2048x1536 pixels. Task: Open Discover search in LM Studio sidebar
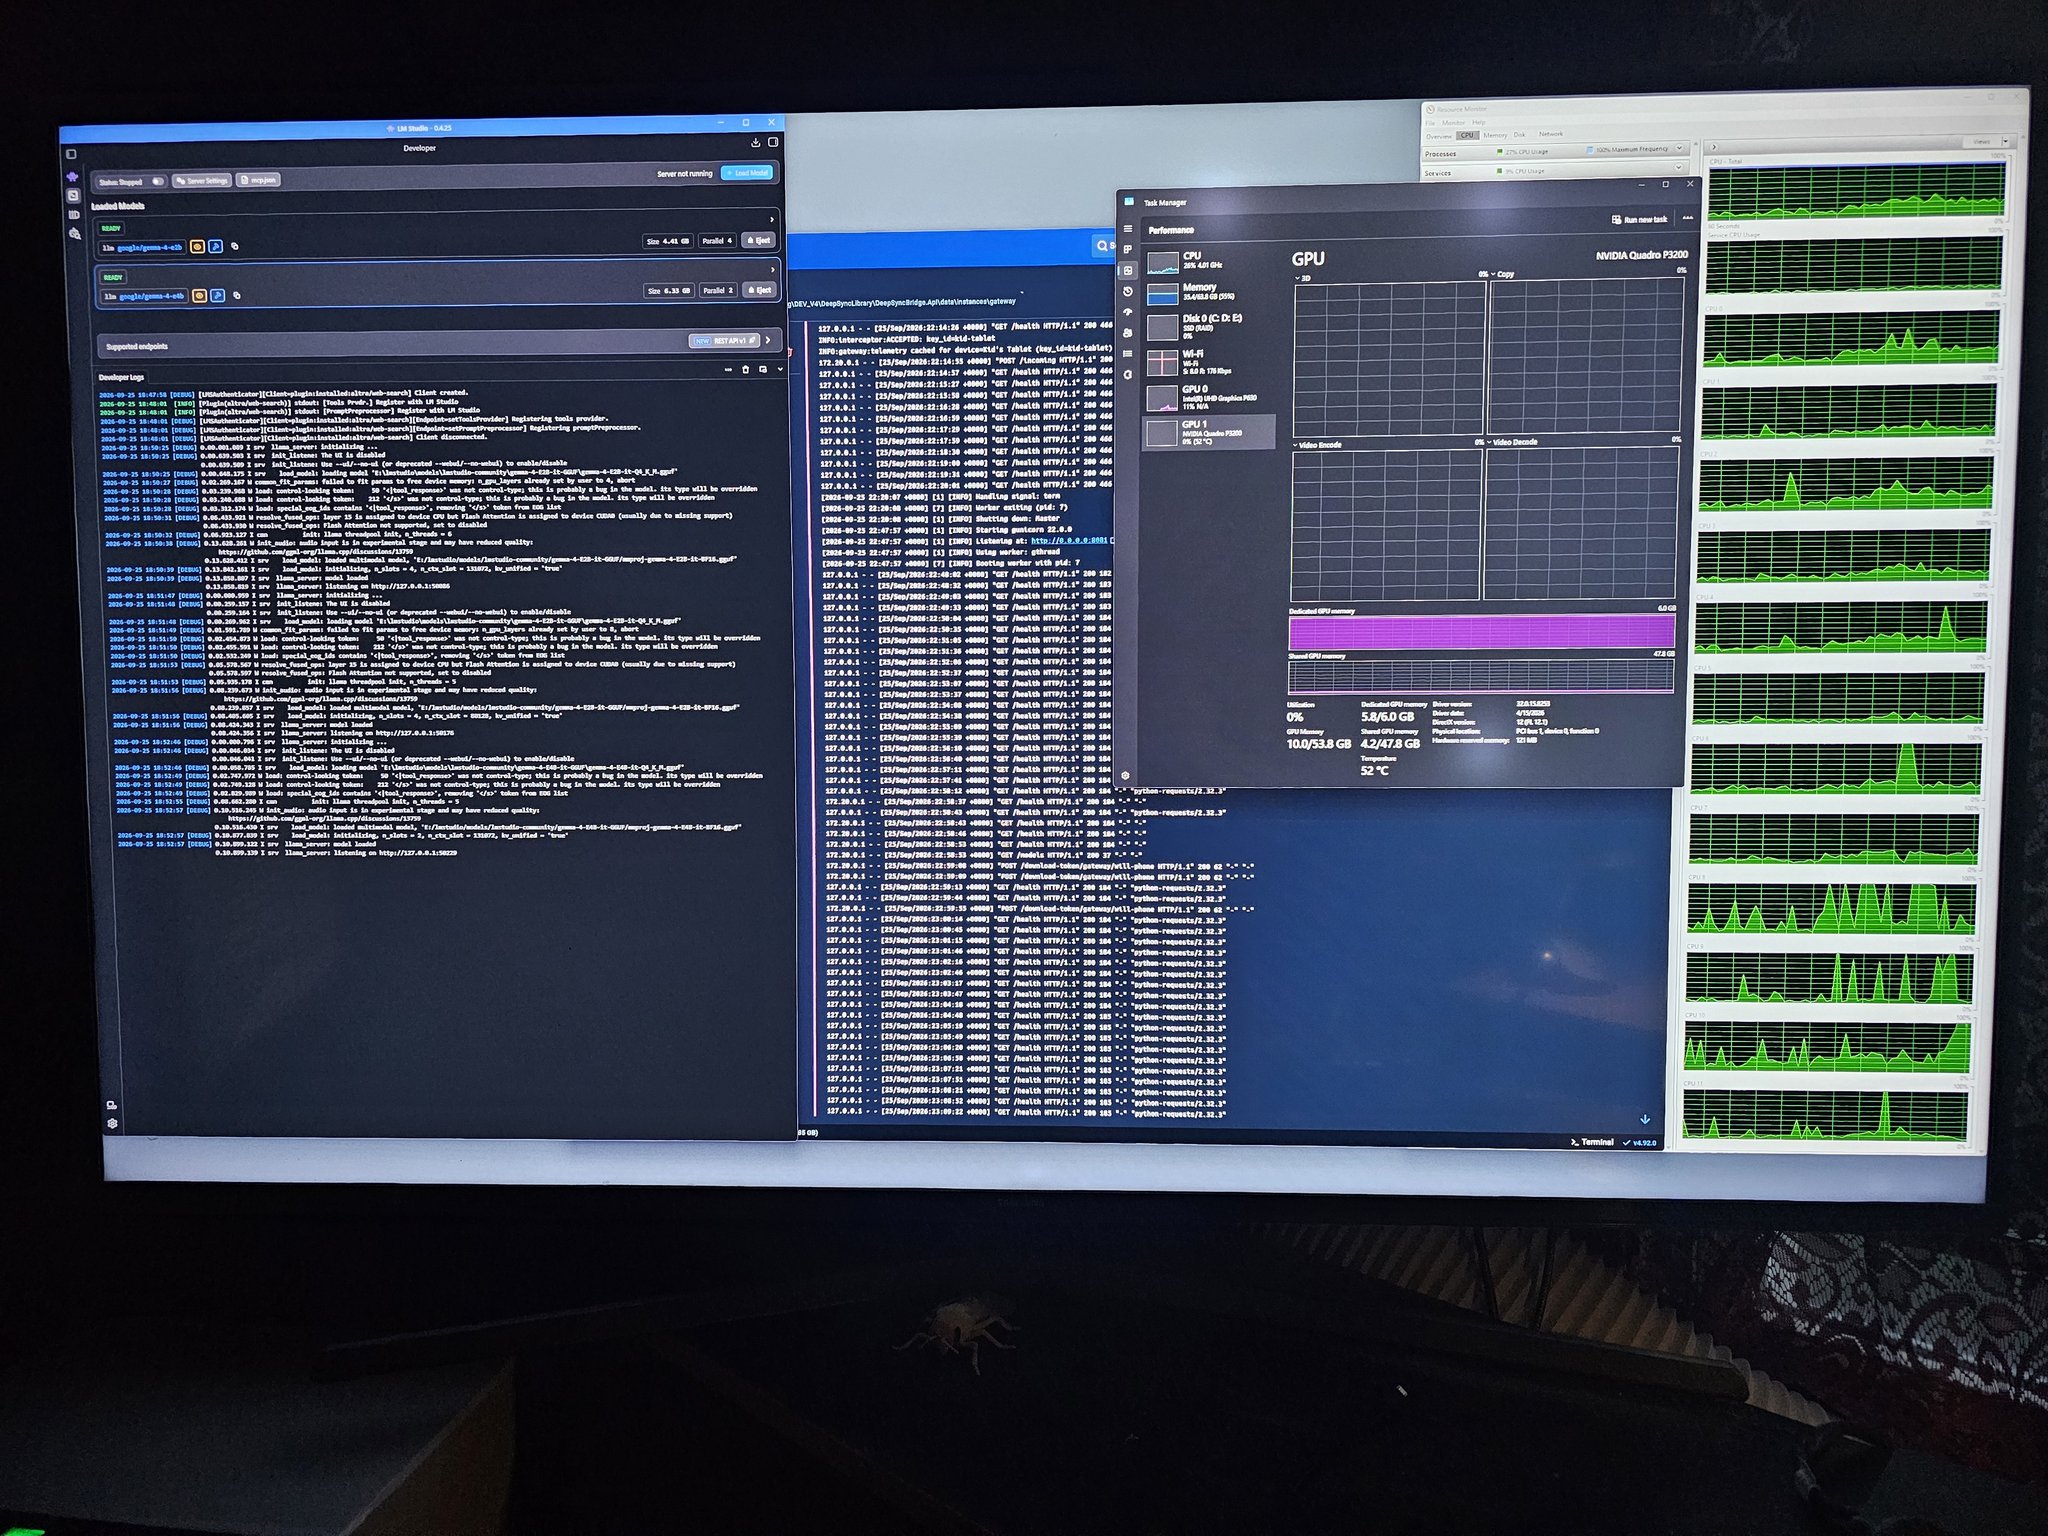(x=74, y=233)
